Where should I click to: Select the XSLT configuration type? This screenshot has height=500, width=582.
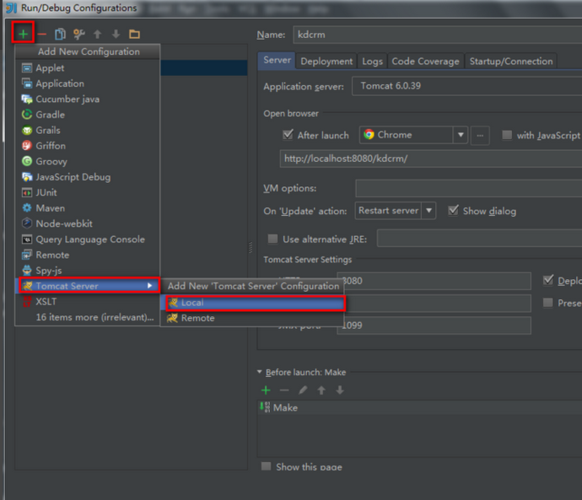88,301
